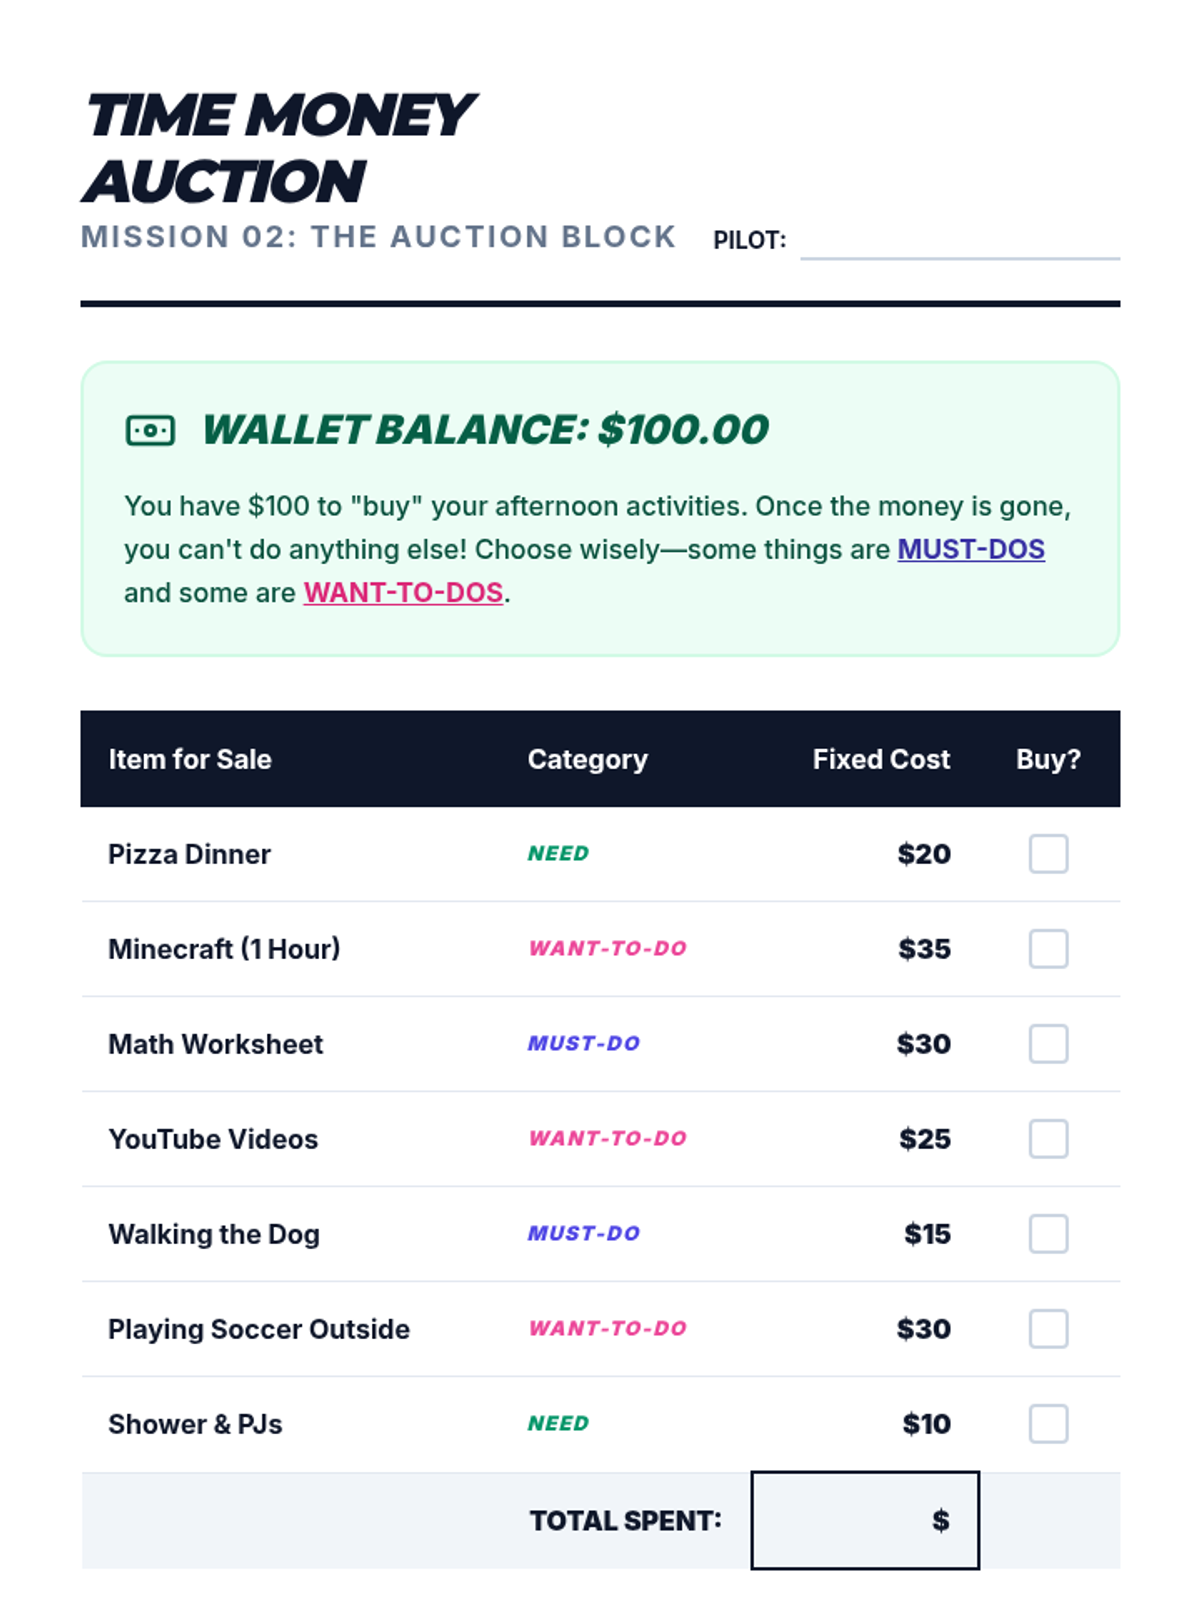The image size is (1200, 1600).
Task: Tick Playing Soccer Outside checkbox
Action: [1048, 1329]
